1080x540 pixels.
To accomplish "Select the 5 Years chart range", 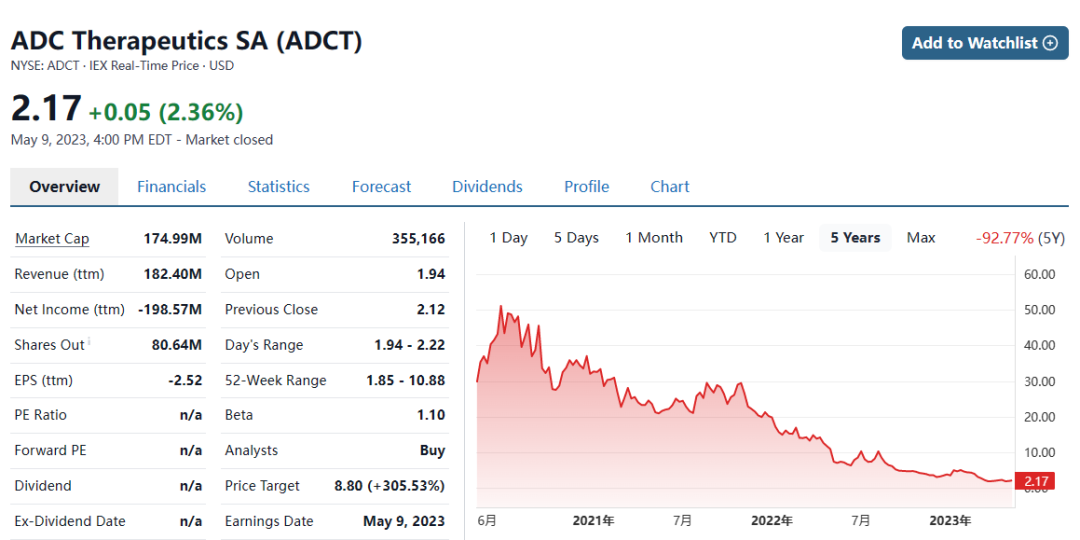I will coord(855,238).
